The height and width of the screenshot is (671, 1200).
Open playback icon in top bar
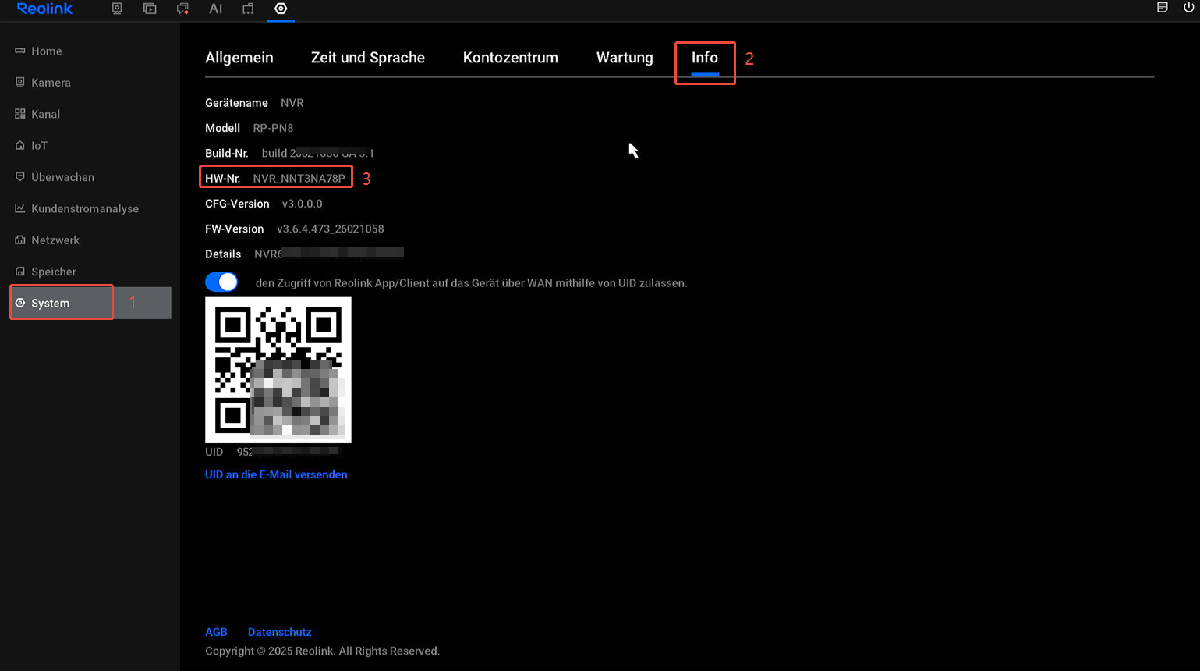(x=150, y=8)
